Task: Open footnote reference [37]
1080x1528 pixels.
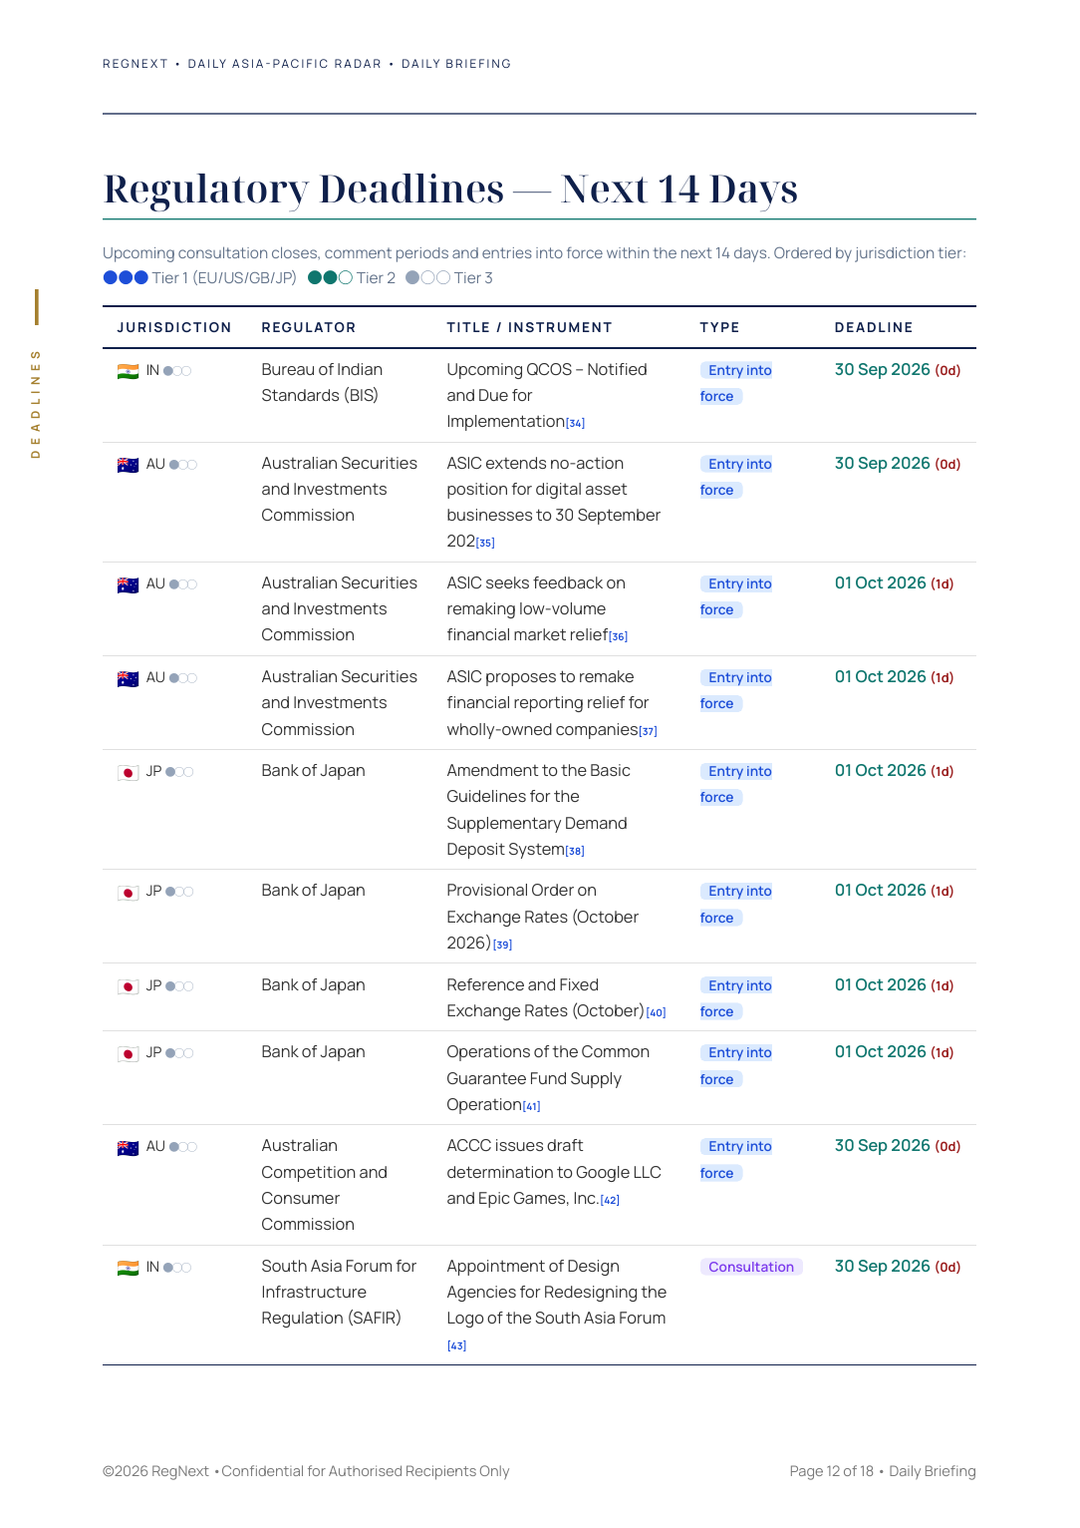Action: (648, 731)
